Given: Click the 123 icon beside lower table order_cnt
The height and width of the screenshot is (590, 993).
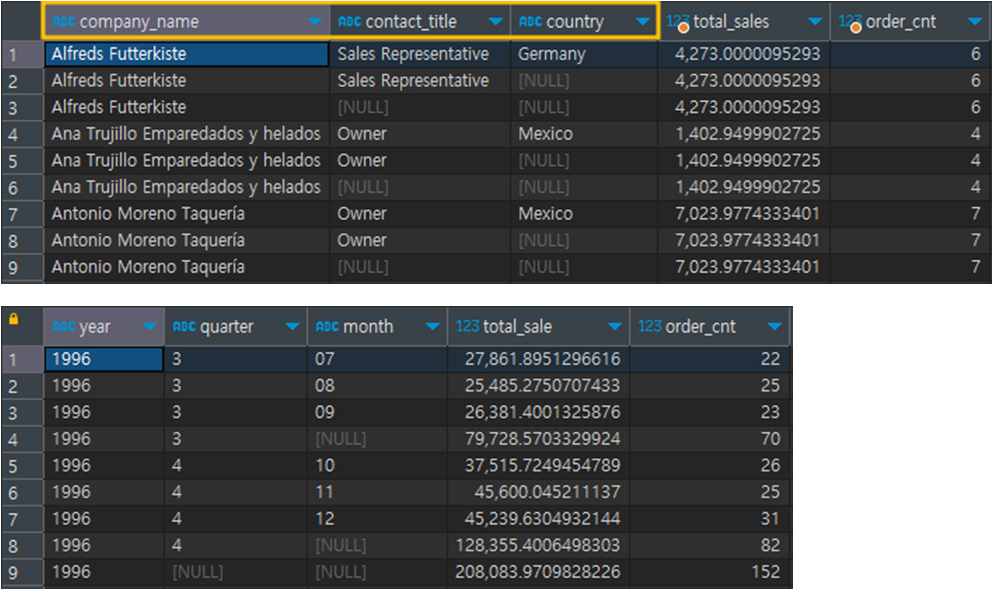Looking at the screenshot, I should coord(650,326).
